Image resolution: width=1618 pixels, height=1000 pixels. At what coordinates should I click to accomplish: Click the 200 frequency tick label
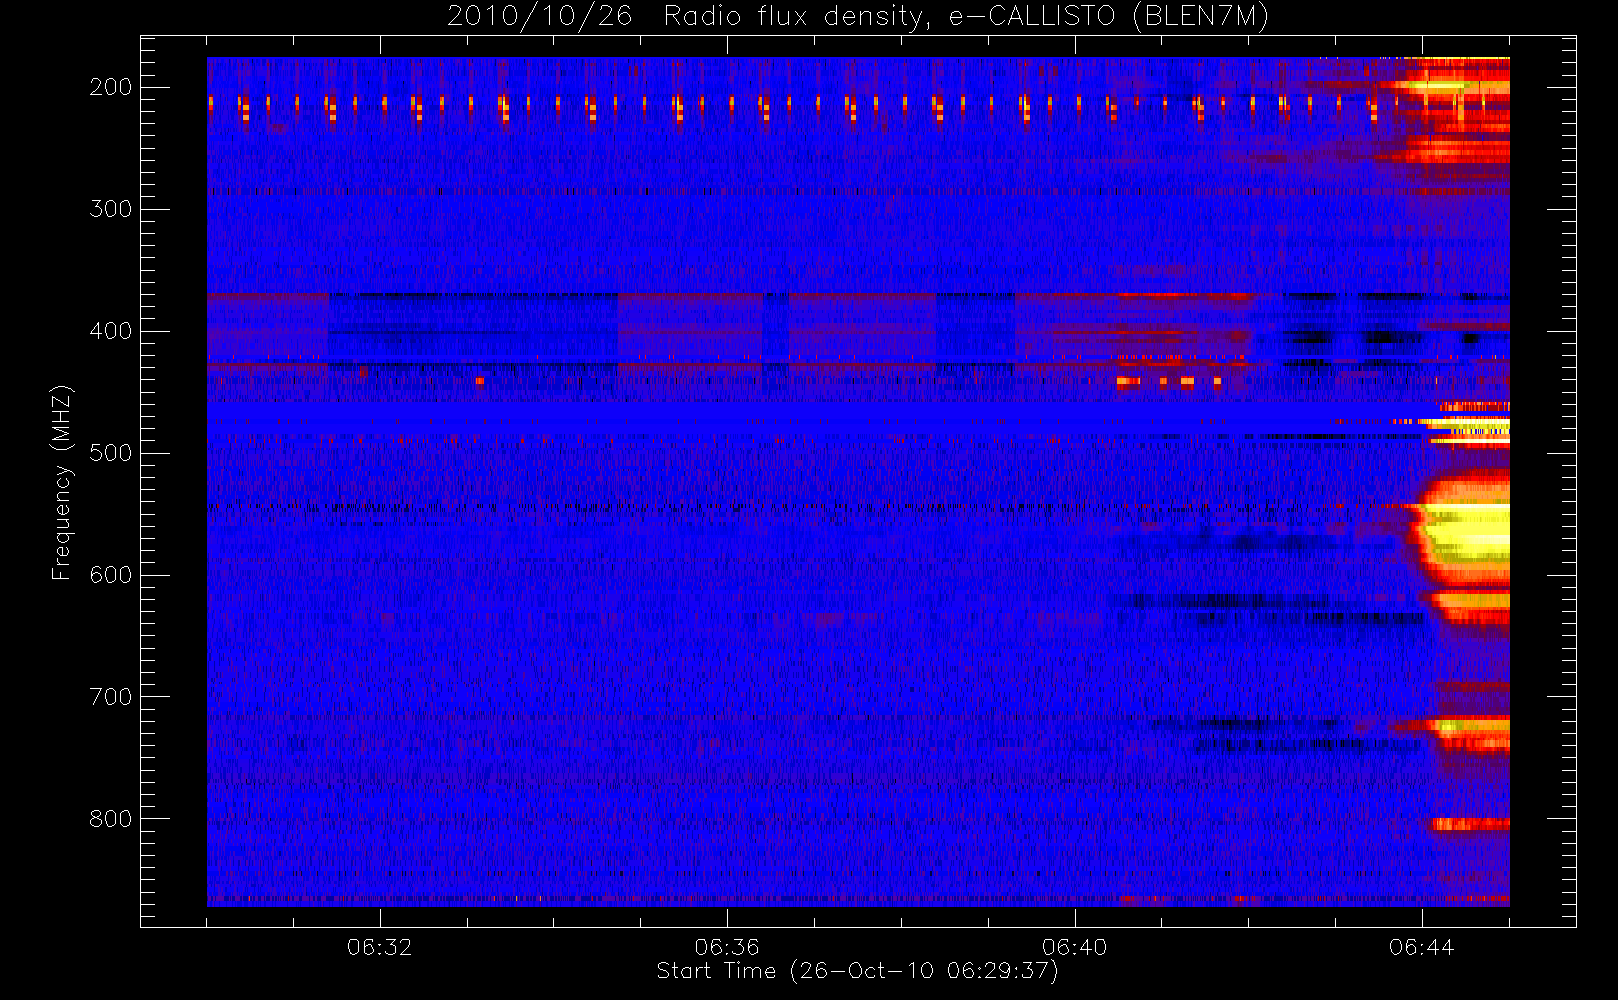[110, 87]
